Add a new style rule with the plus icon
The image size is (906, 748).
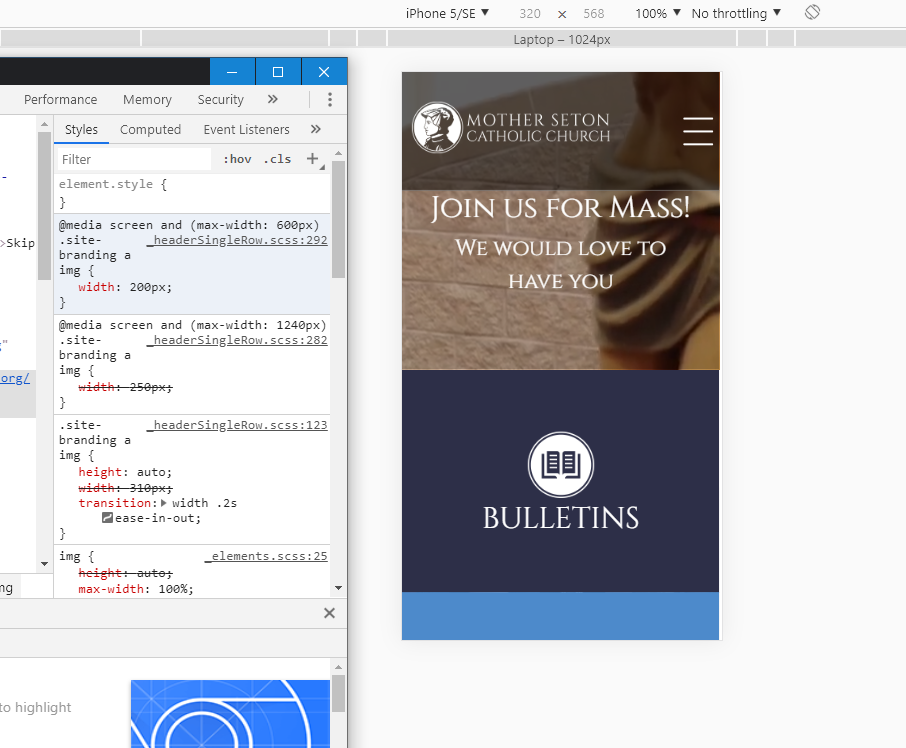313,159
